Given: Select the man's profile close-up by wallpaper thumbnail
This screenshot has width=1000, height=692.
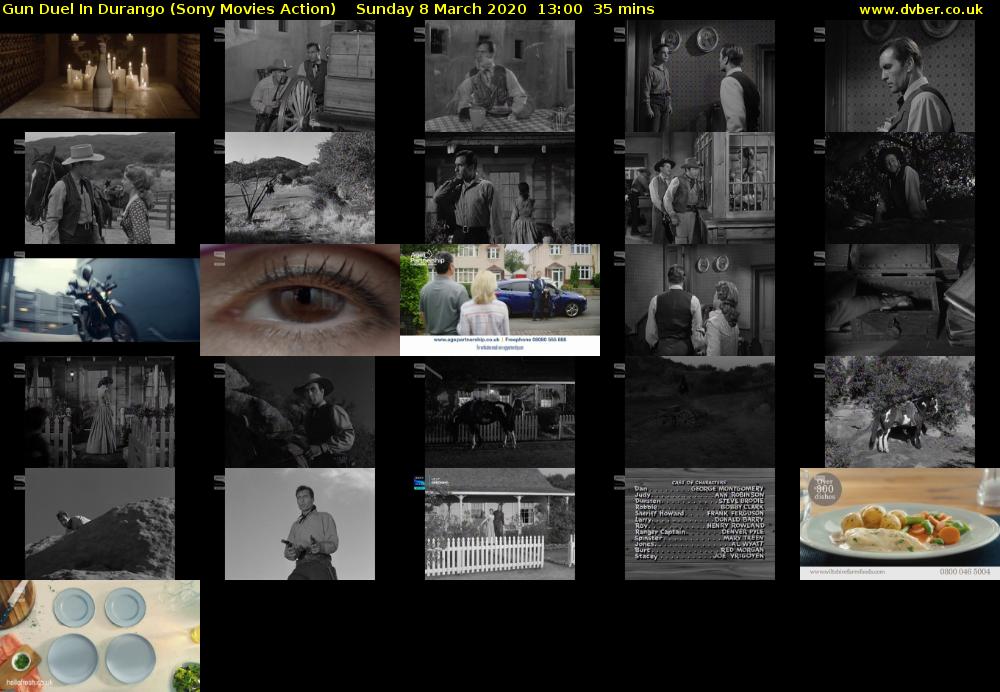Looking at the screenshot, I should tap(900, 76).
